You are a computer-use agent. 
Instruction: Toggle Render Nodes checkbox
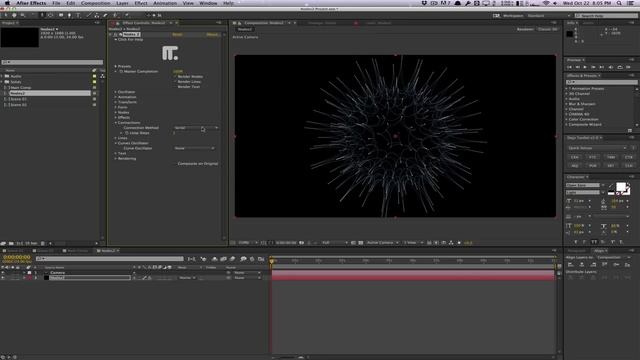click(176, 76)
